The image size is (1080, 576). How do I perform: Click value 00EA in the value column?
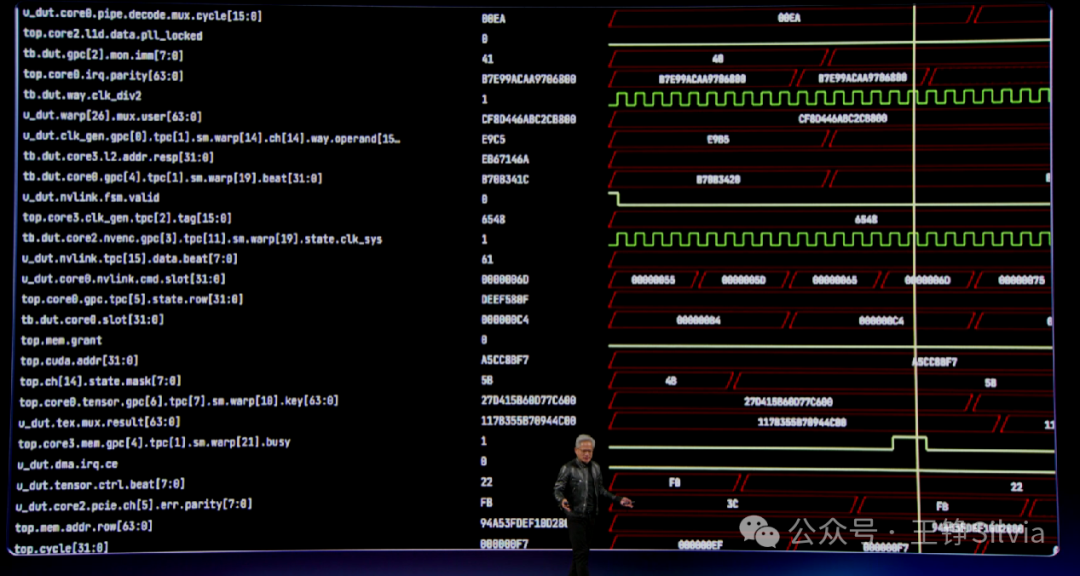493,19
